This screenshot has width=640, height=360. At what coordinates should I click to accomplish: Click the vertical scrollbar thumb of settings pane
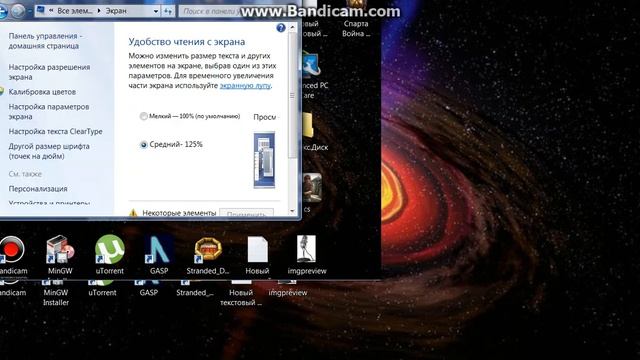(x=292, y=96)
